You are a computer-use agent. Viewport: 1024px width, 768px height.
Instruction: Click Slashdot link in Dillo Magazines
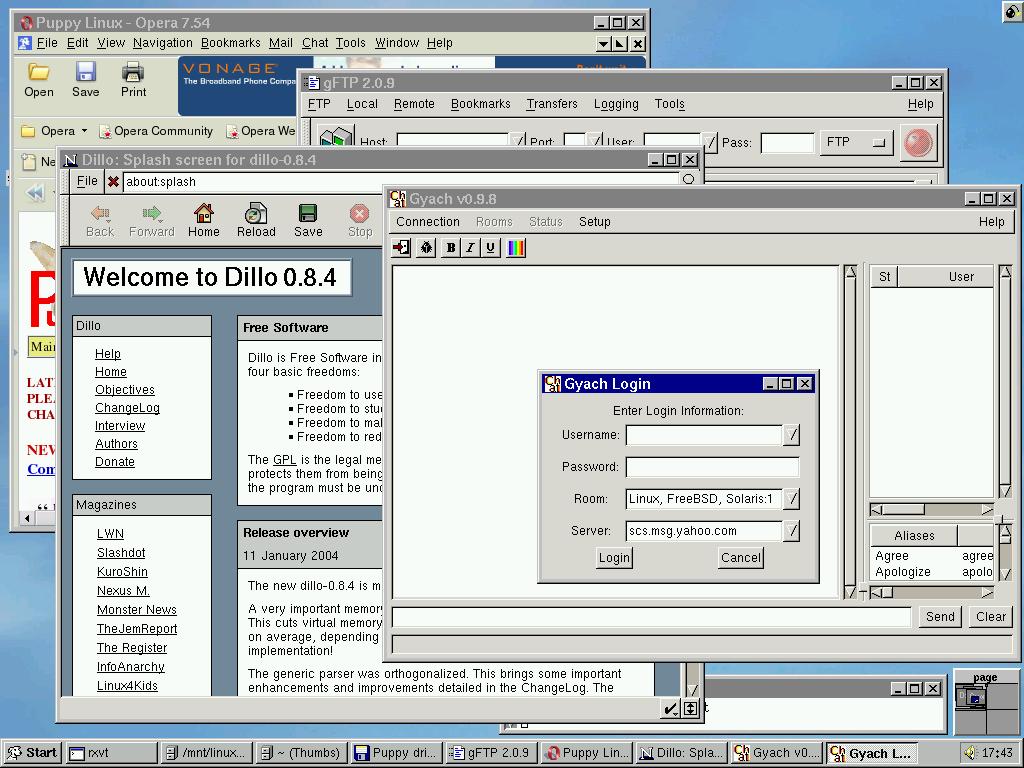[121, 552]
